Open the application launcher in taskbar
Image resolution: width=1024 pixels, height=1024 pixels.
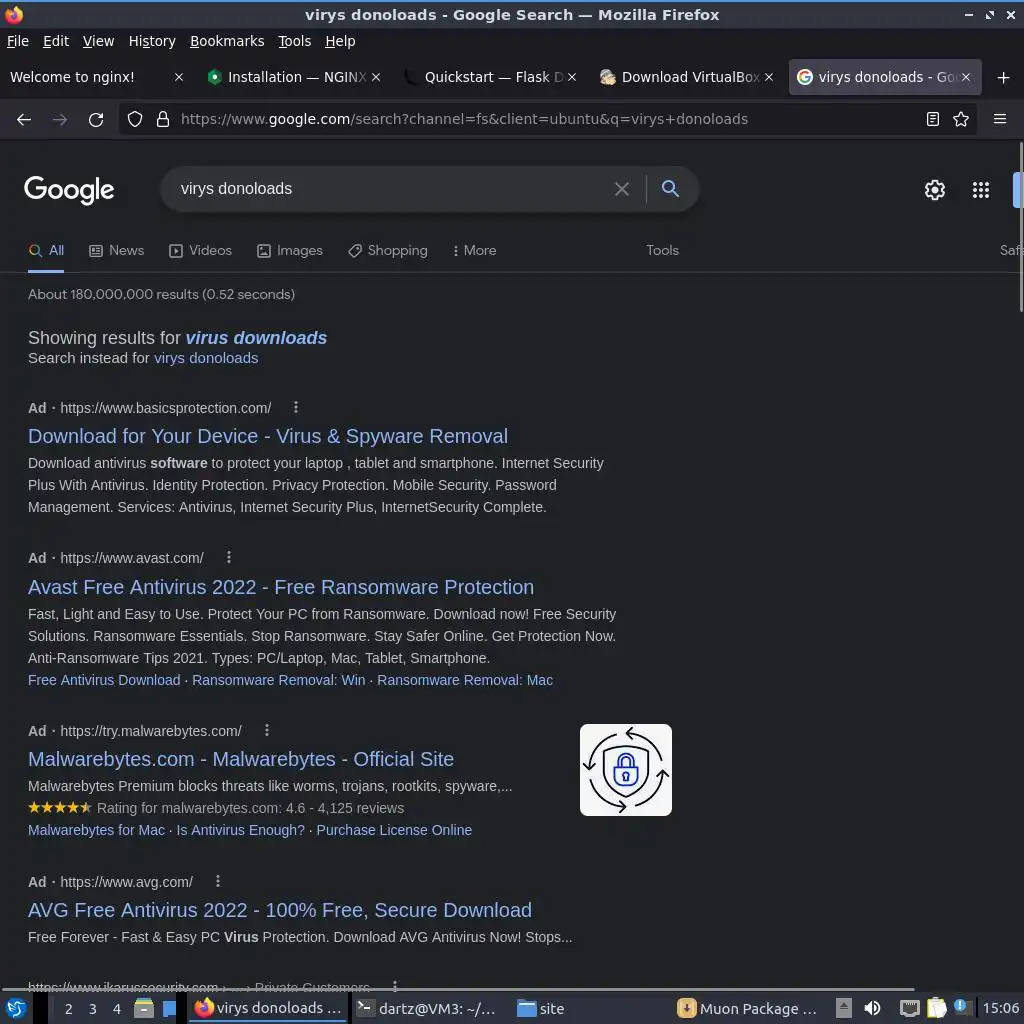(x=16, y=1008)
